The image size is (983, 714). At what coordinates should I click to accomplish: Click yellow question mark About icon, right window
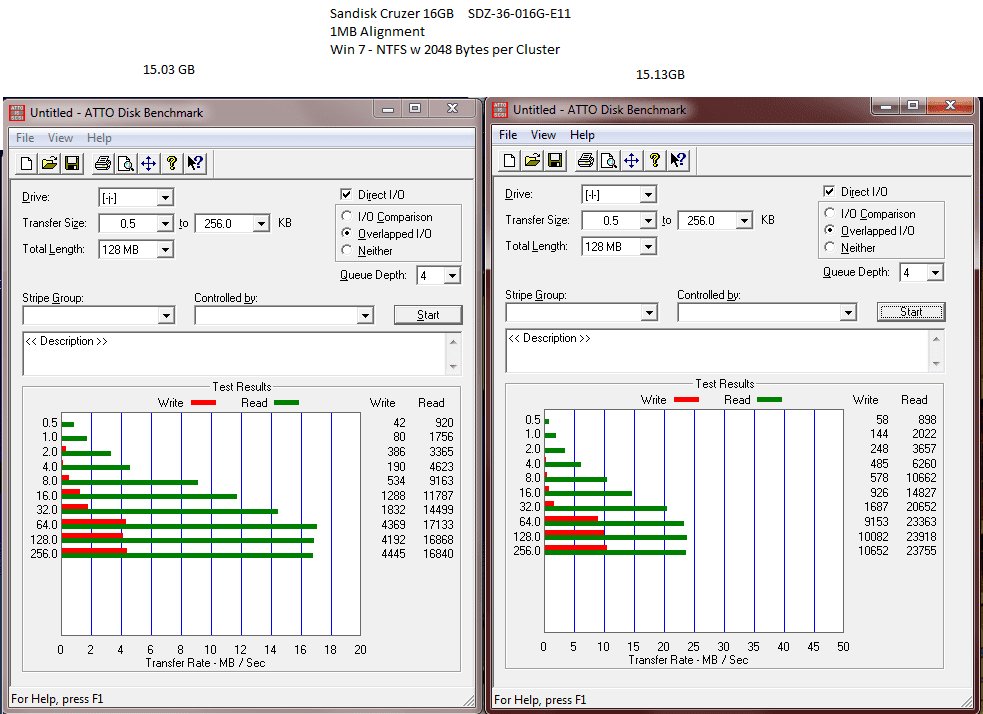click(x=654, y=160)
